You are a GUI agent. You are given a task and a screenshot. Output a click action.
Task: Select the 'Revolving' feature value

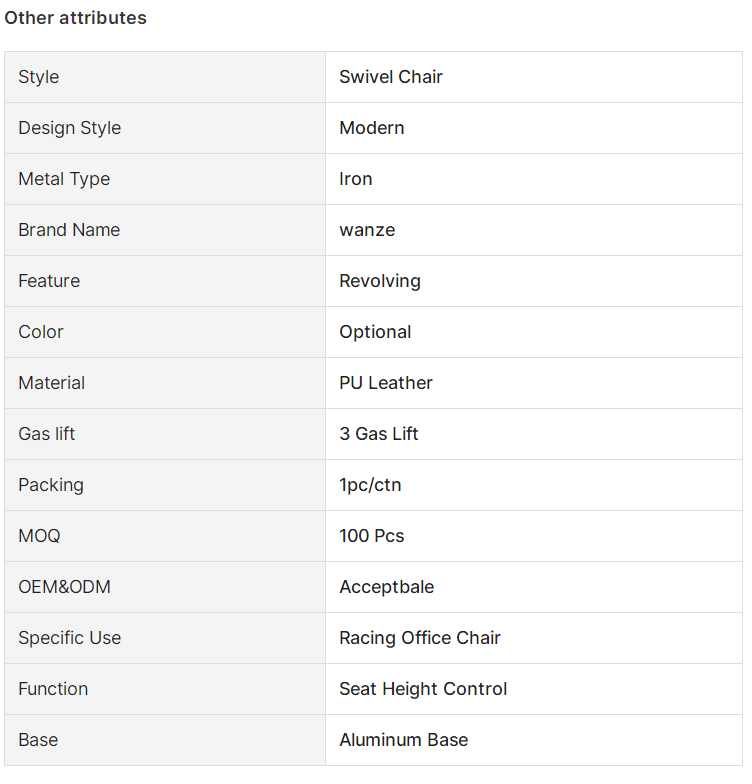pyautogui.click(x=380, y=281)
